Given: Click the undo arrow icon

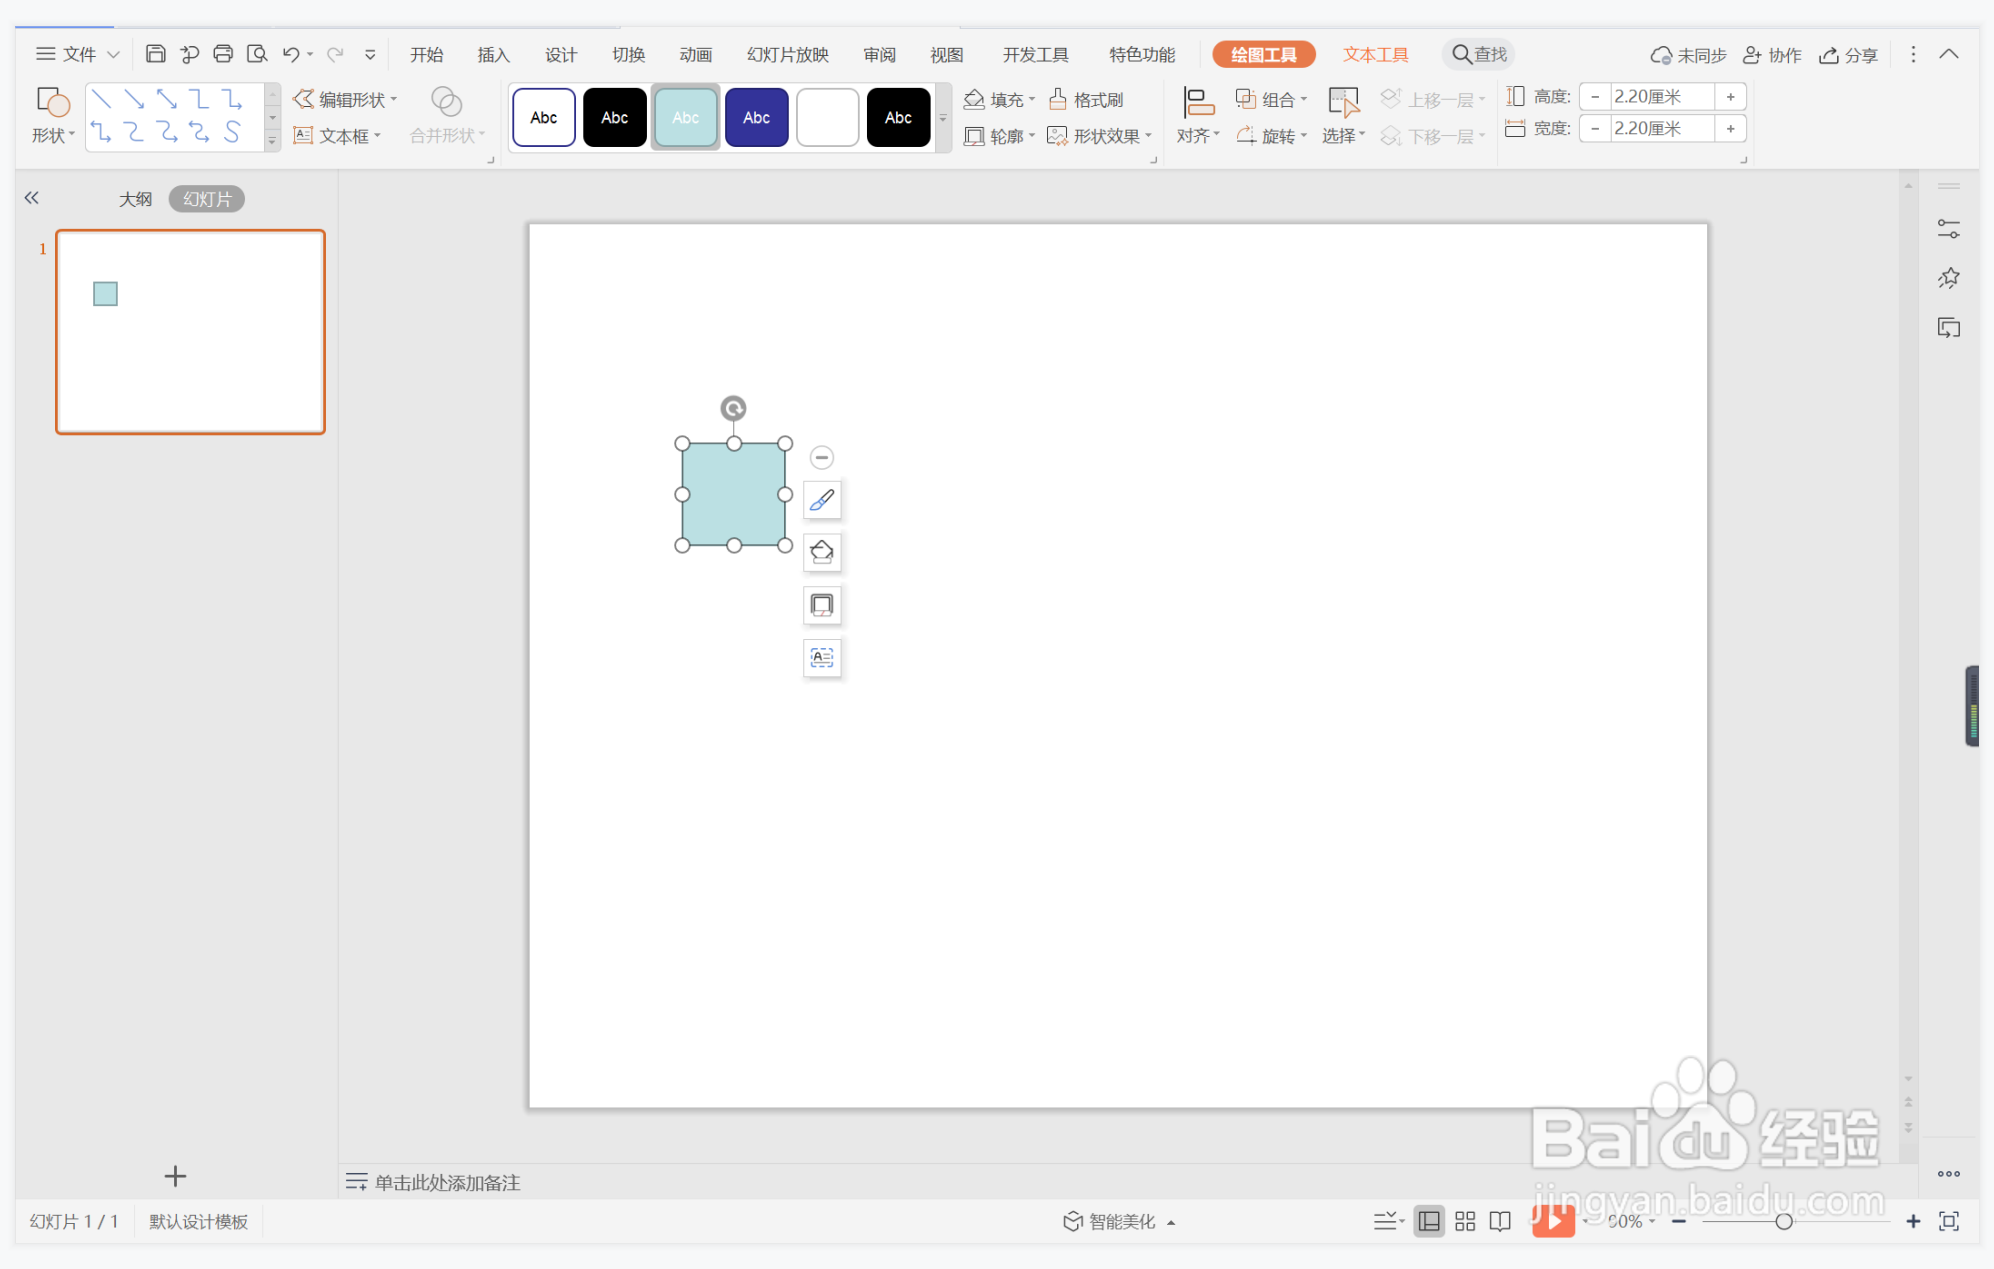Looking at the screenshot, I should point(291,54).
